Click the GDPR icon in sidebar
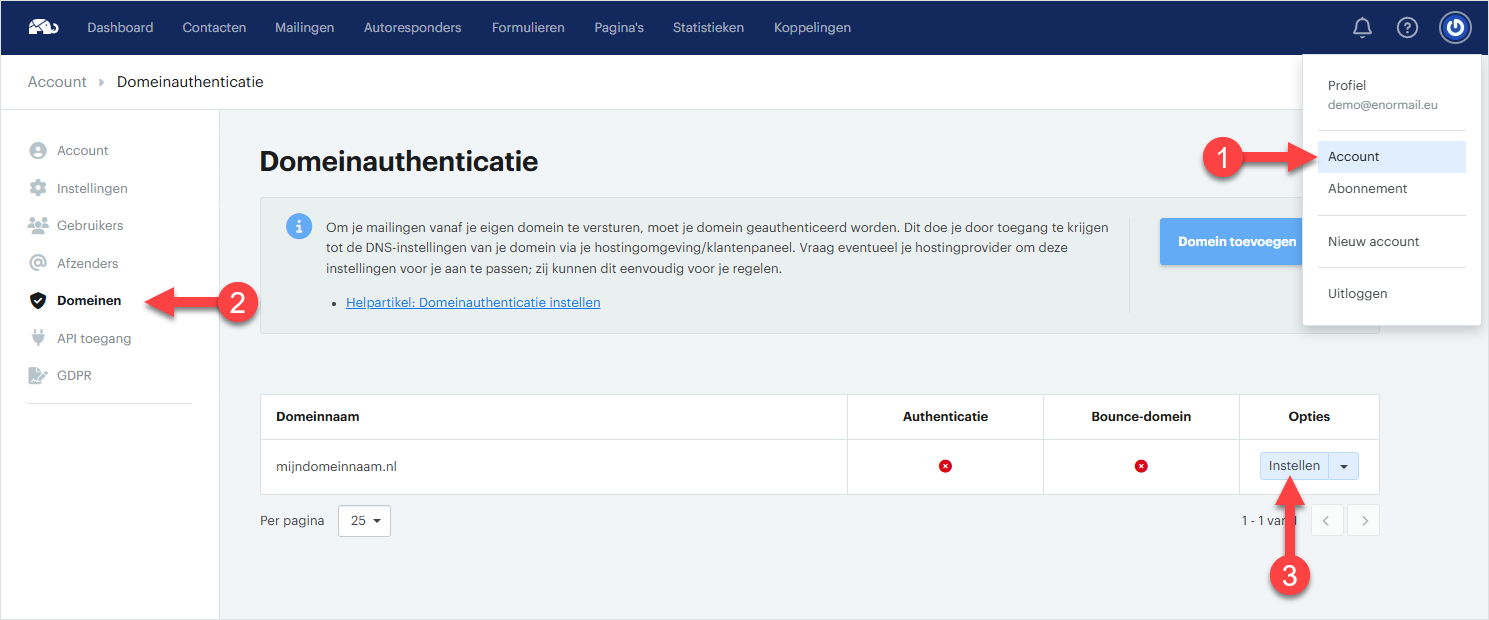This screenshot has height=620, width=1489. point(38,376)
